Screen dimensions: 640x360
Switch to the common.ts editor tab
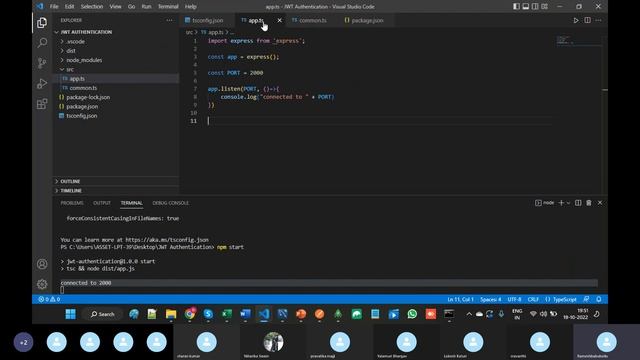(312, 20)
